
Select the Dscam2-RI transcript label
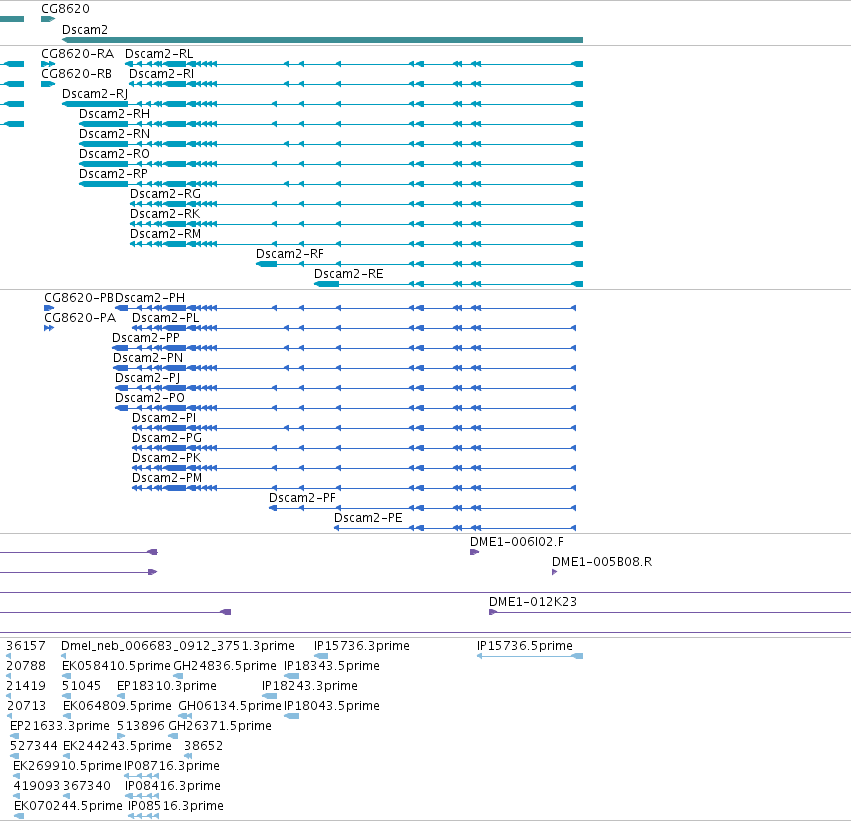tap(161, 74)
